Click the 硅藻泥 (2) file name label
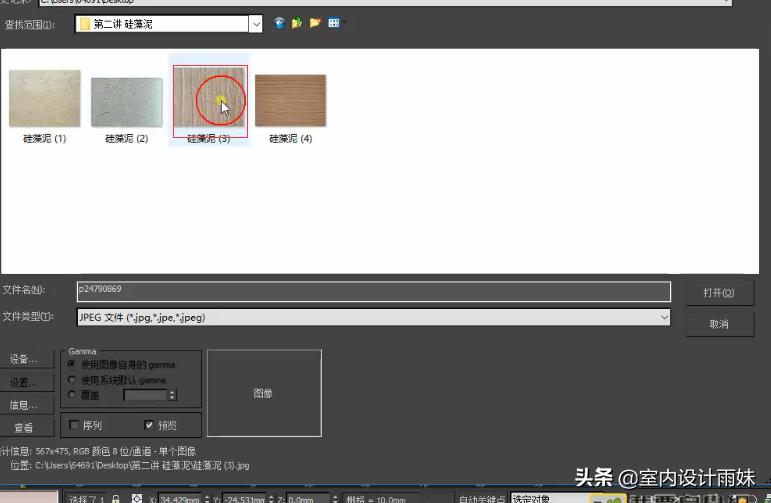This screenshot has width=771, height=503. [127, 139]
